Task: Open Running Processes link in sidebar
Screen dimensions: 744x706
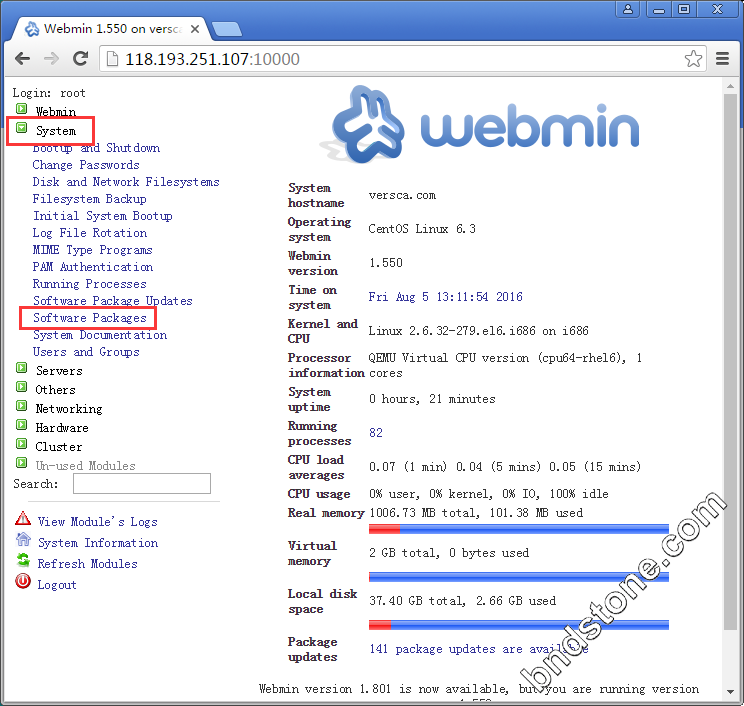Action: tap(90, 284)
